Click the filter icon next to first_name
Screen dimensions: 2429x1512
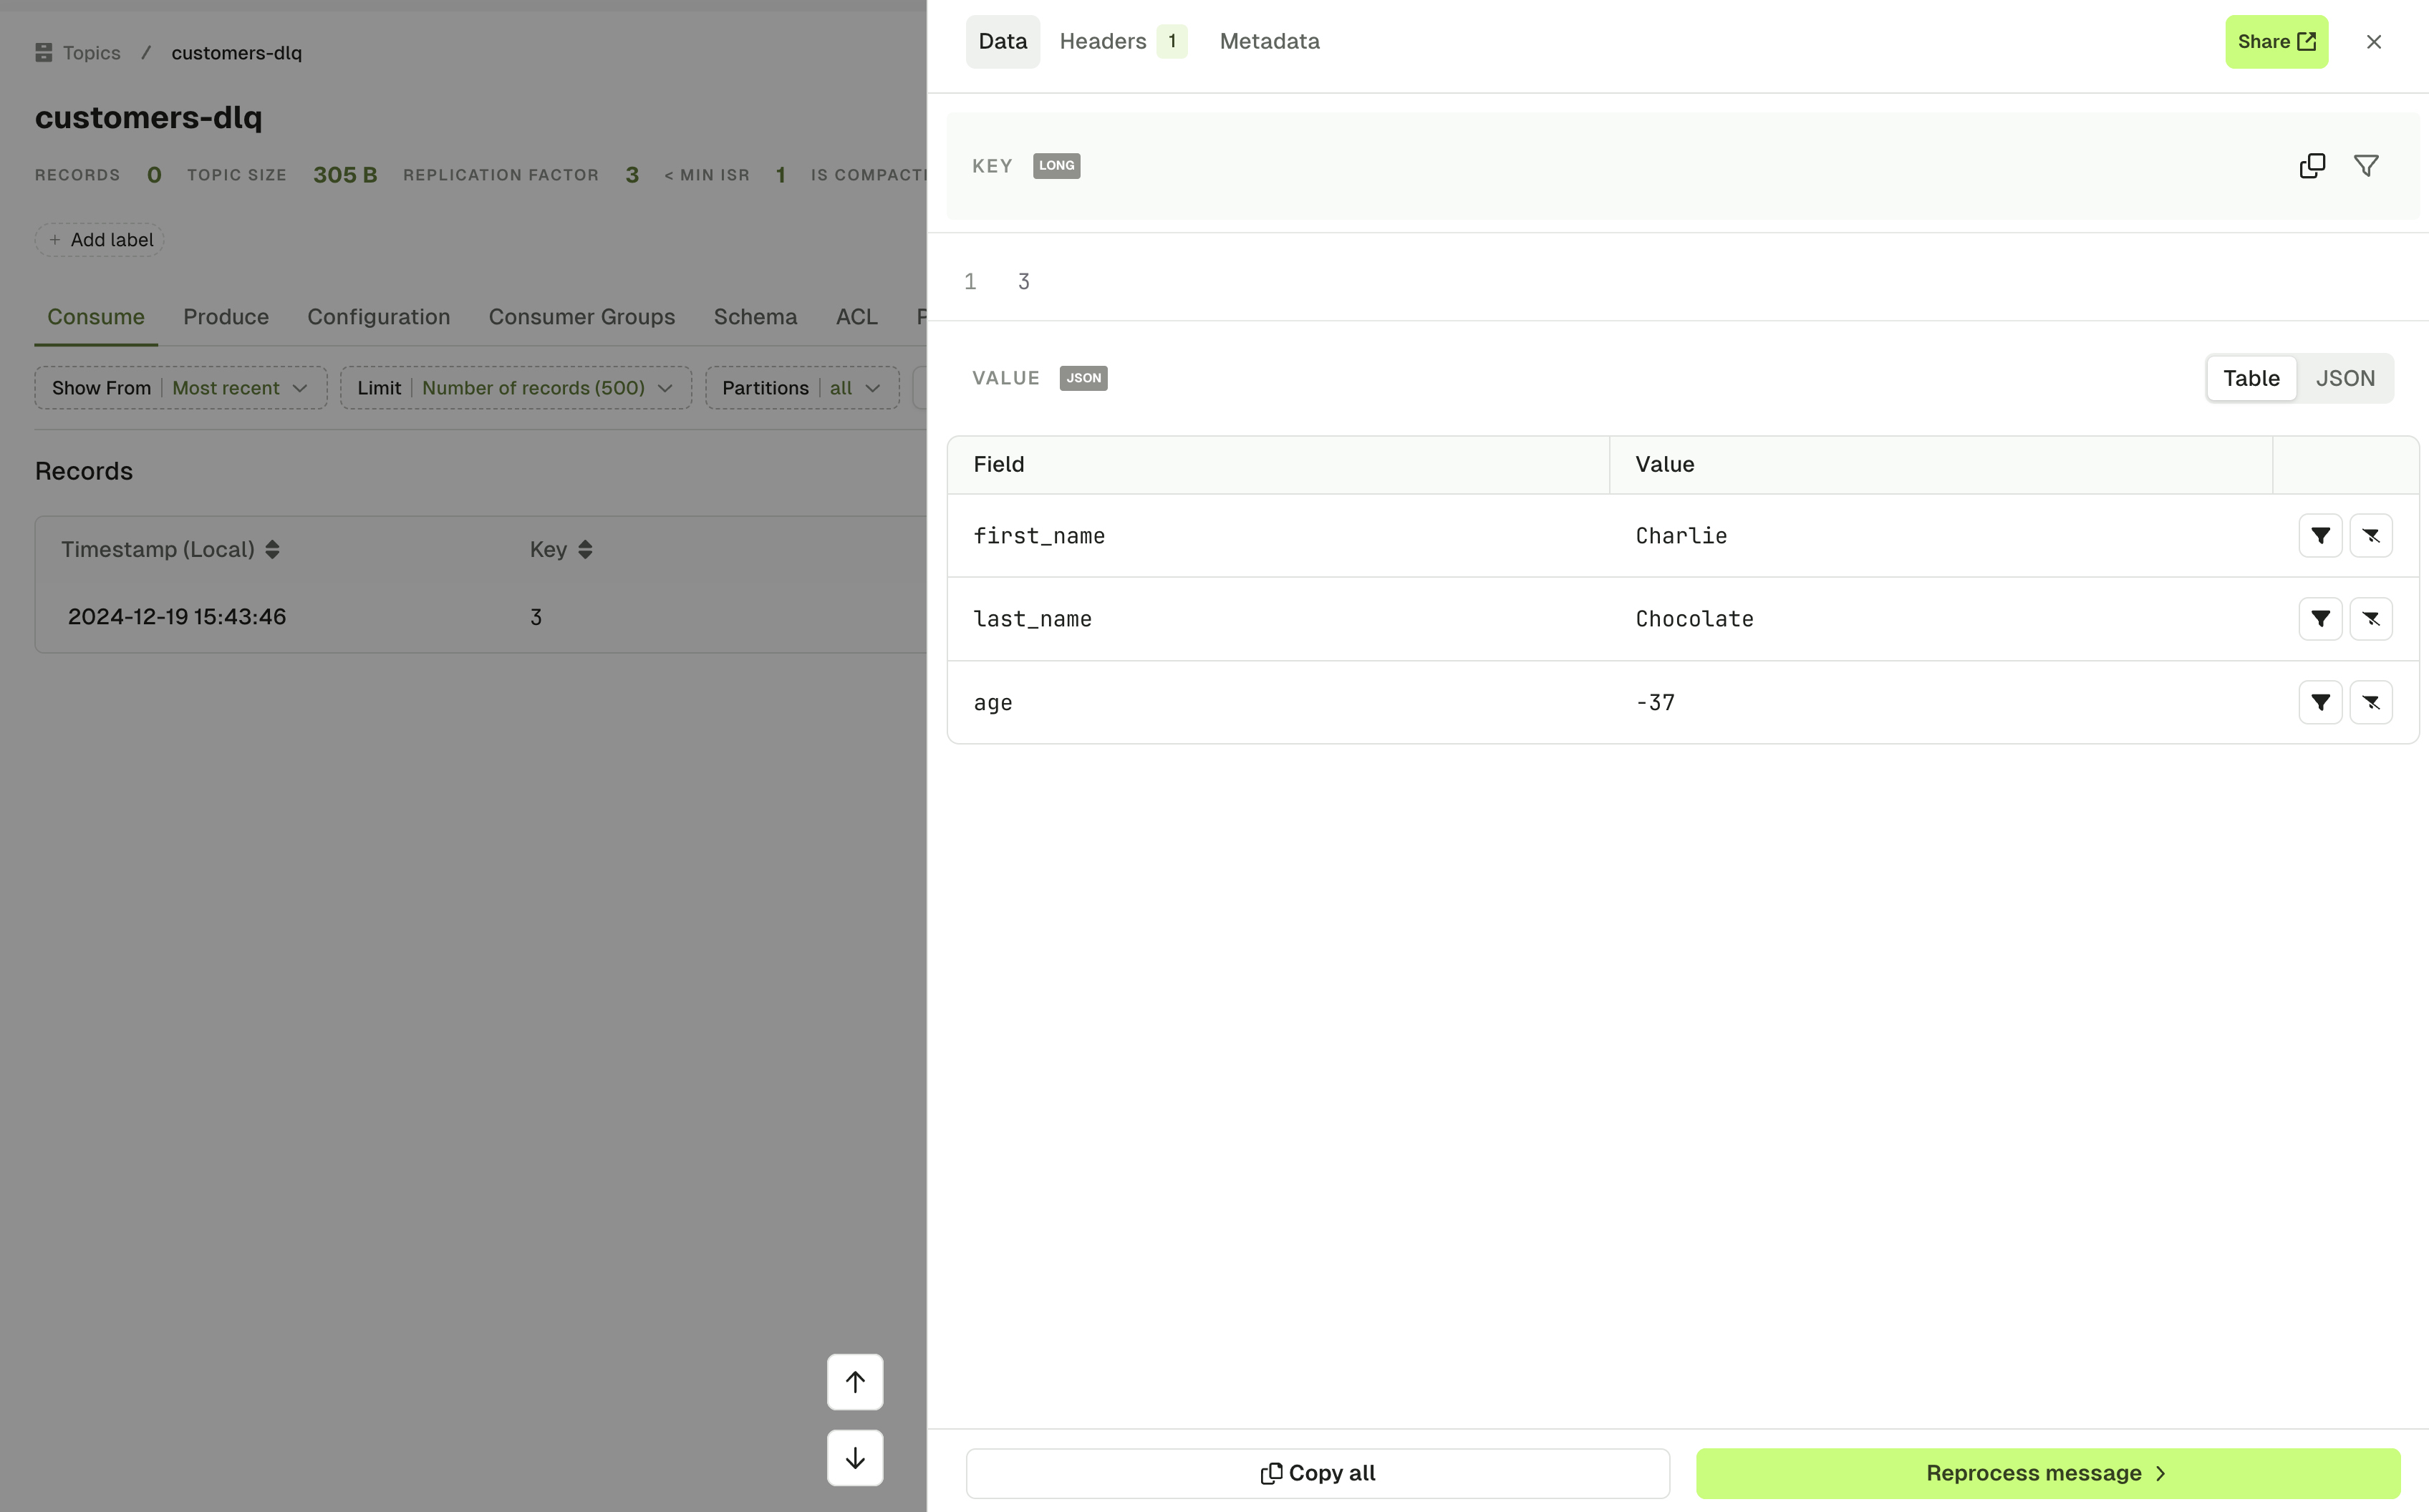2321,536
